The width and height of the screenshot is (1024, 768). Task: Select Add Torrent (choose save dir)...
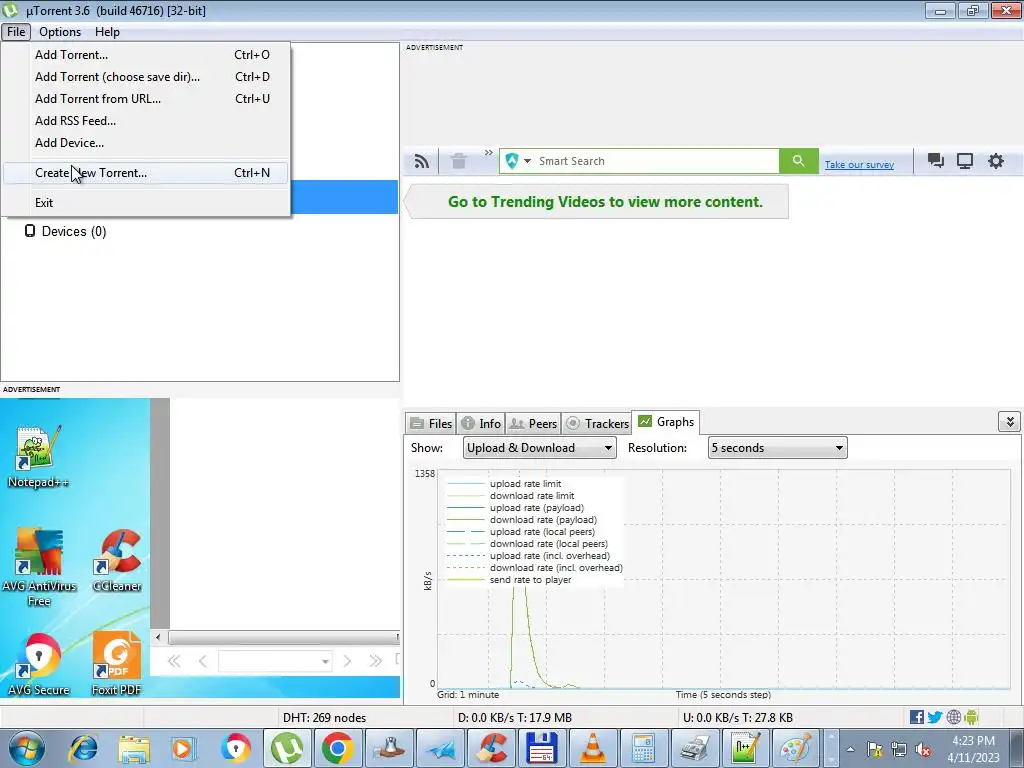click(x=146, y=77)
